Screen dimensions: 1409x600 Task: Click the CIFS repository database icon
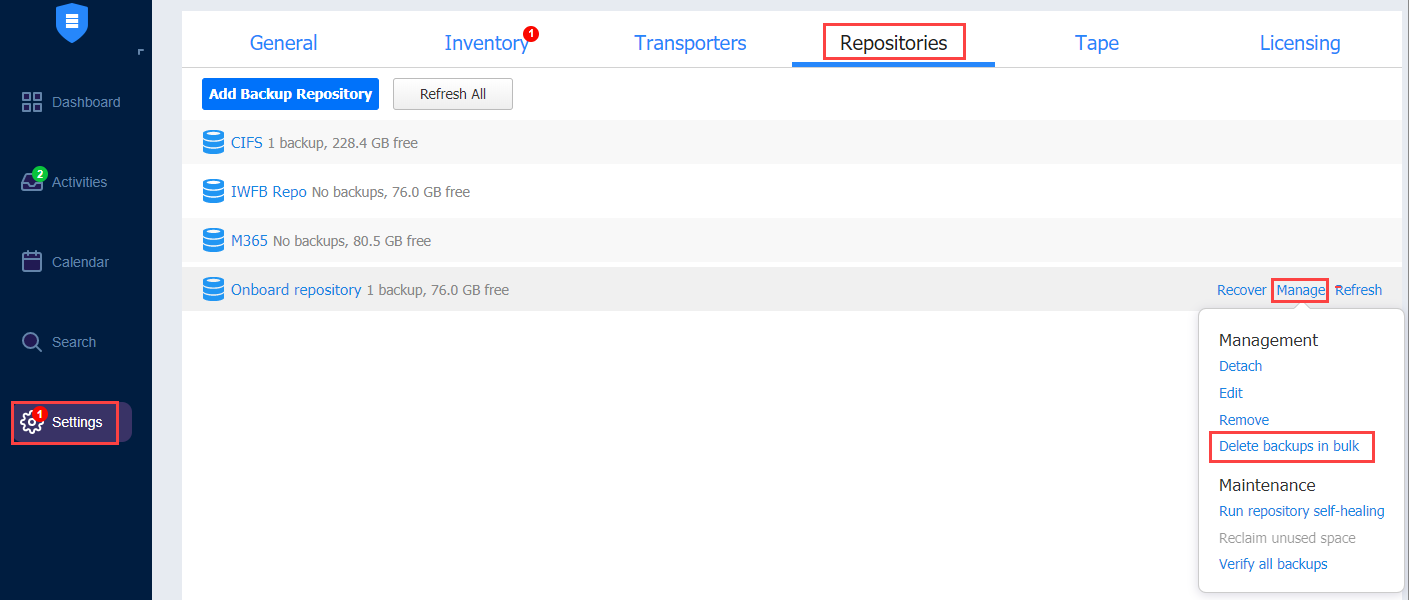tap(213, 143)
